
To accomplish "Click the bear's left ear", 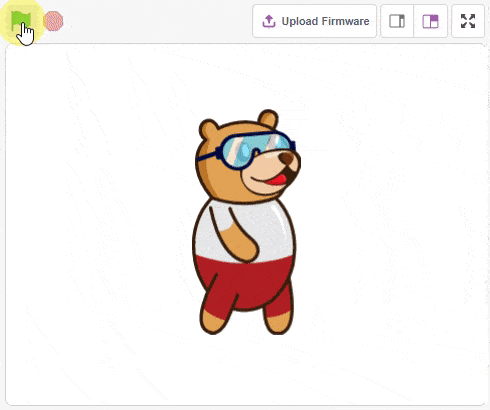I will click(208, 130).
